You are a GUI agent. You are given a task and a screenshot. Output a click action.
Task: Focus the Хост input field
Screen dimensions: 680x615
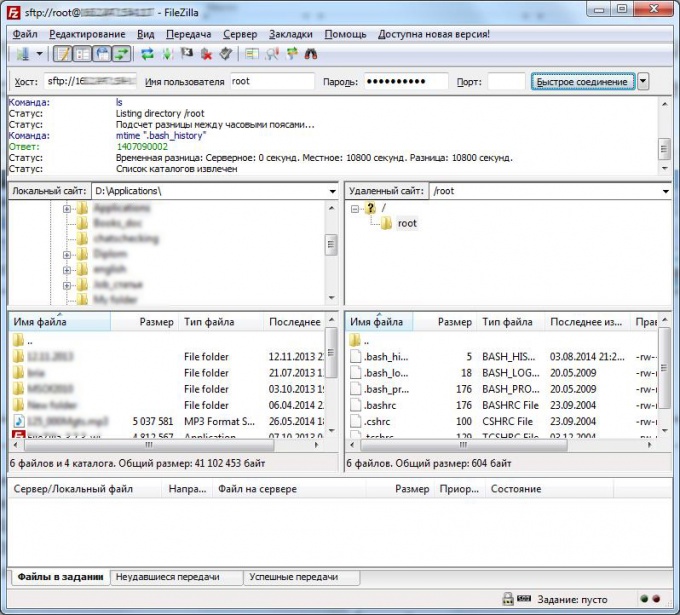point(90,81)
